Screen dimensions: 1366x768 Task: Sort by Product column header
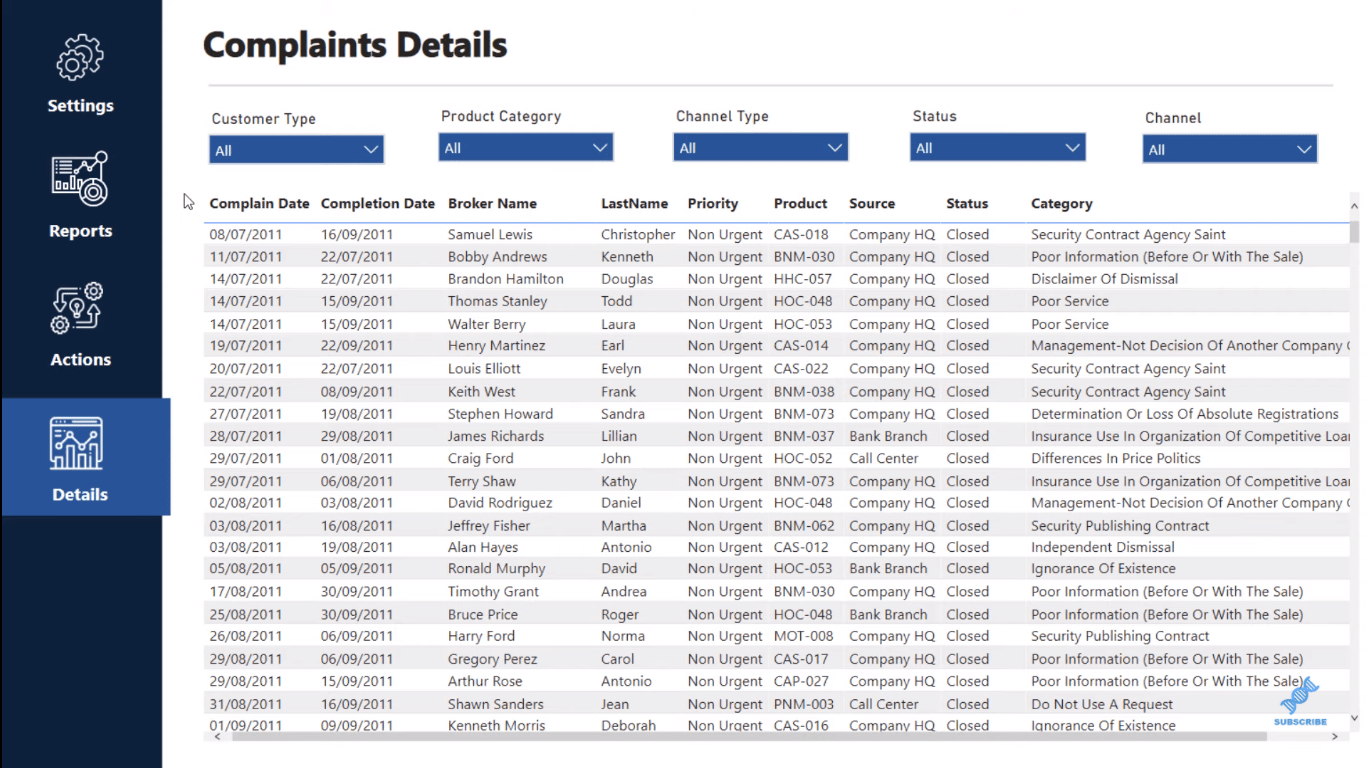click(x=800, y=204)
